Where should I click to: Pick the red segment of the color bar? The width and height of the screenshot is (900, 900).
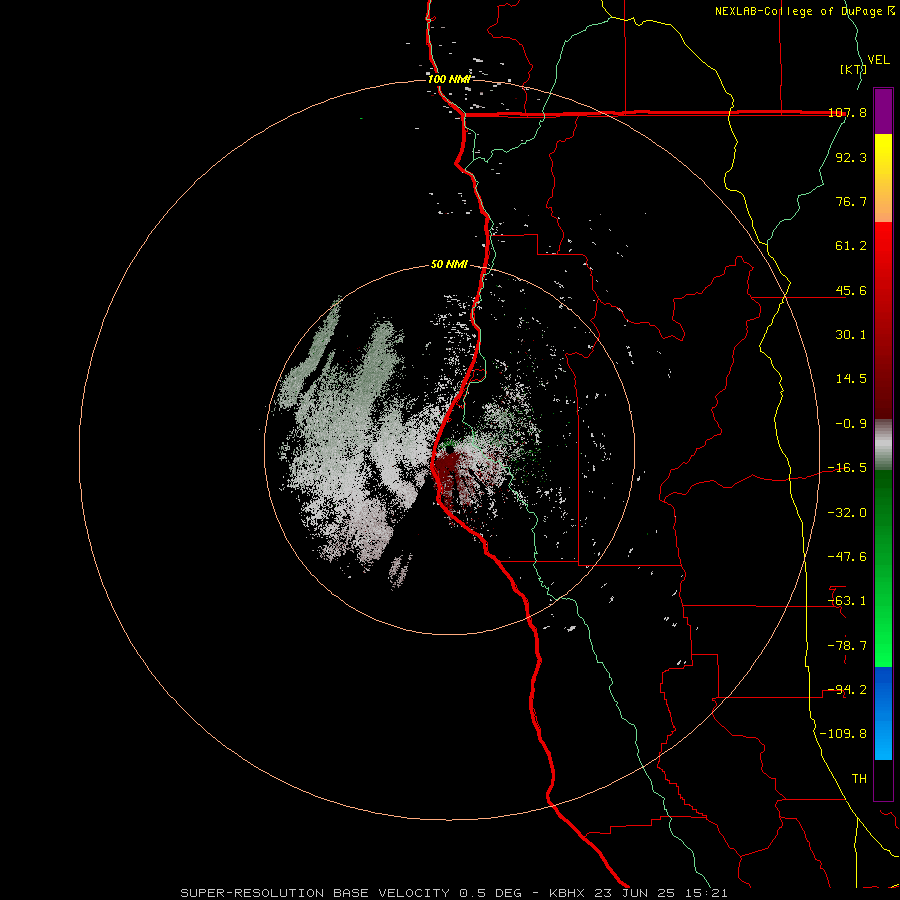(883, 320)
